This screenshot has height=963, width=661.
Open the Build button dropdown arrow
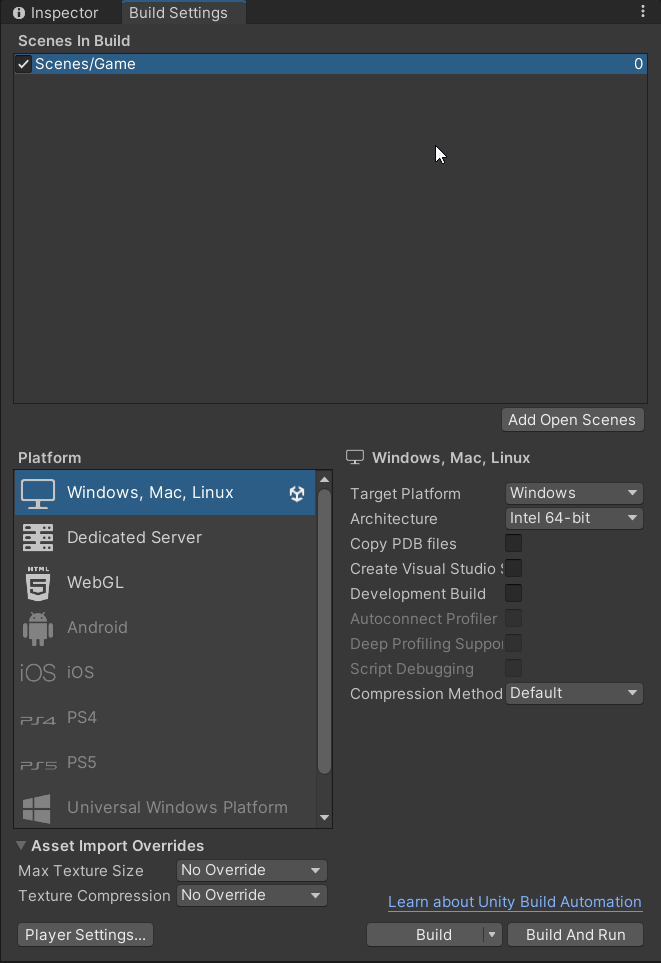click(x=492, y=935)
